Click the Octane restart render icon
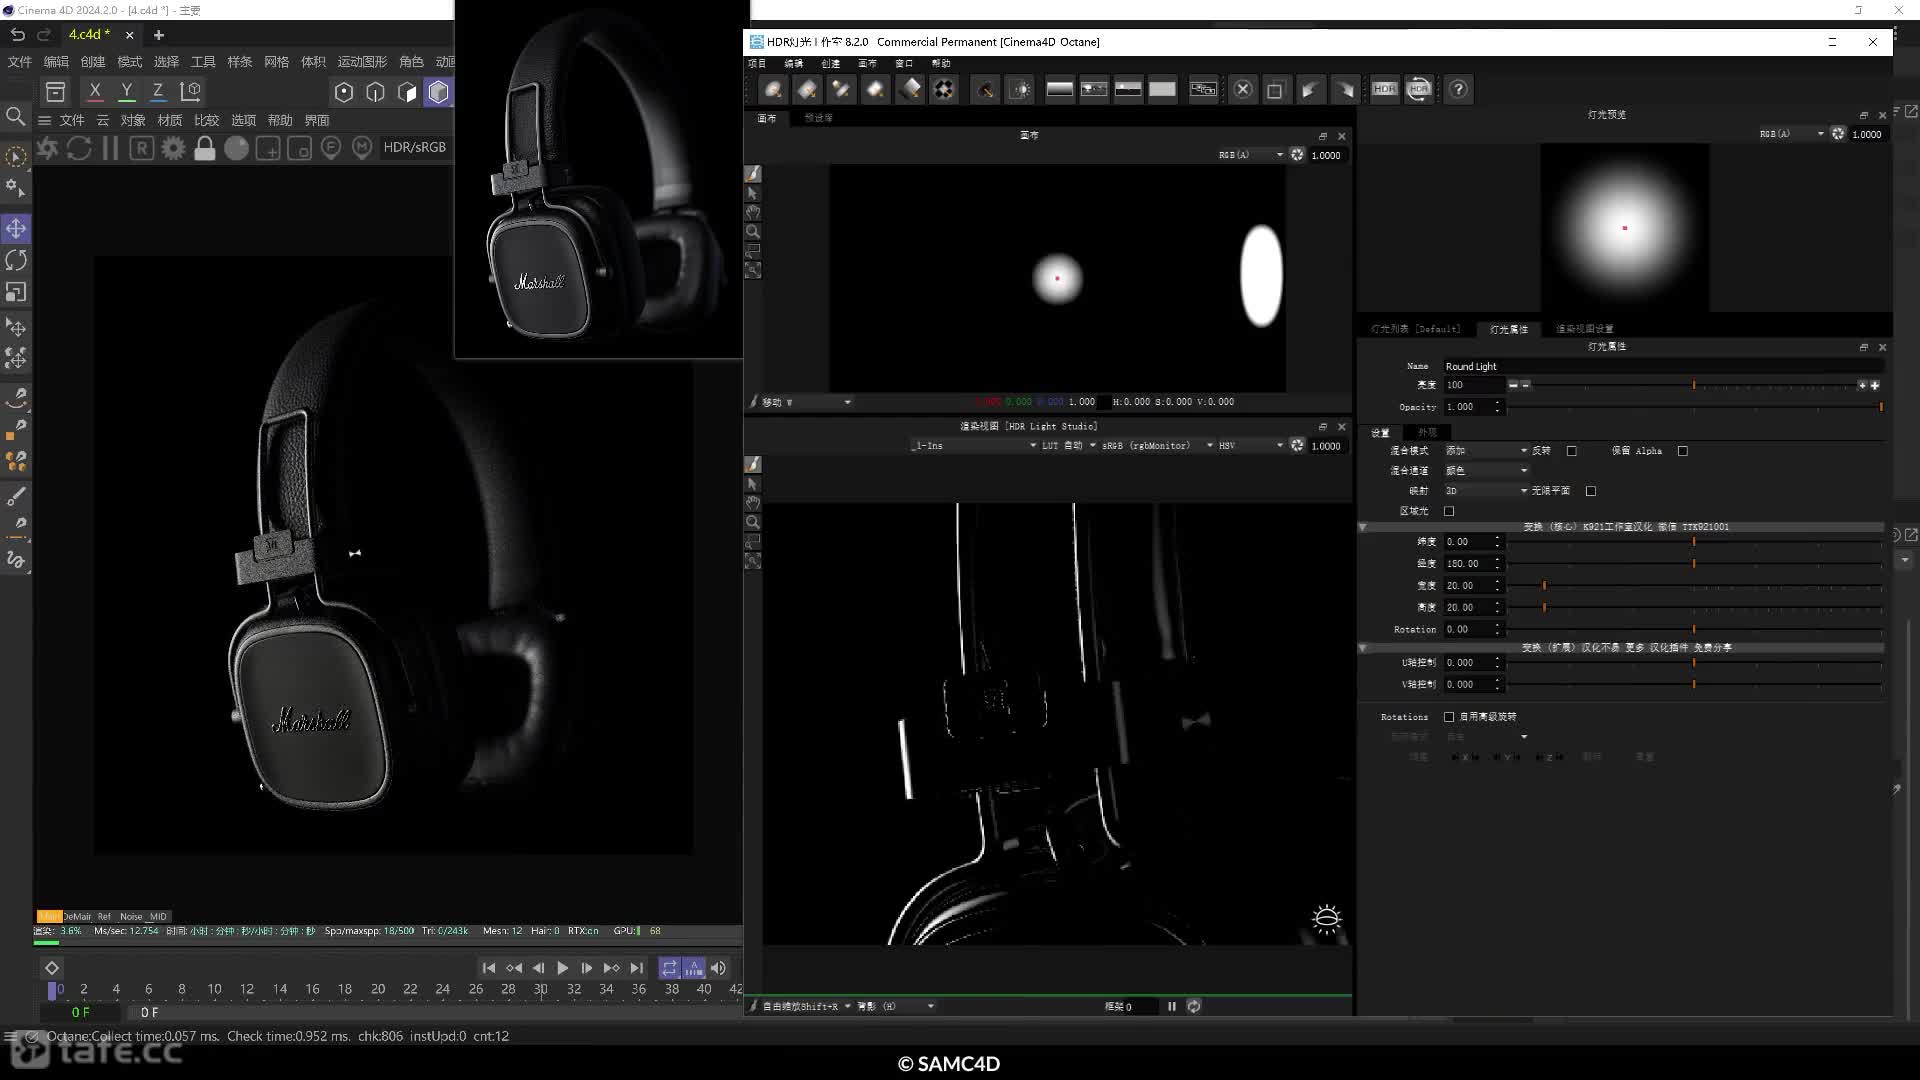Viewport: 1920px width, 1080px height. pos(79,148)
